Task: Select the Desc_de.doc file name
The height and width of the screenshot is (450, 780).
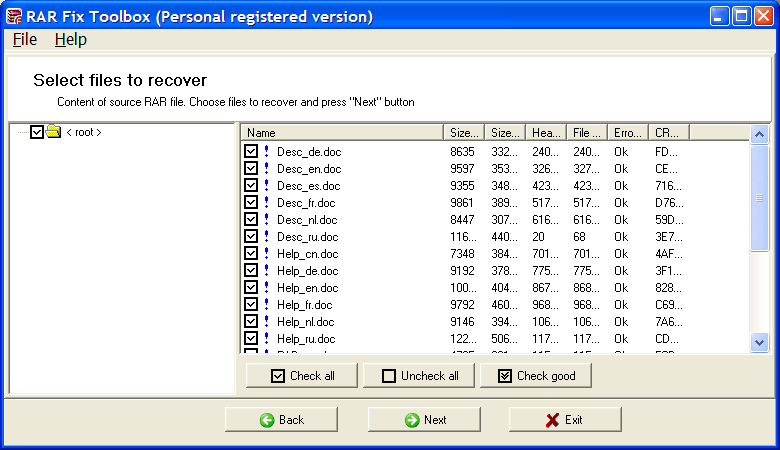Action: tap(309, 152)
